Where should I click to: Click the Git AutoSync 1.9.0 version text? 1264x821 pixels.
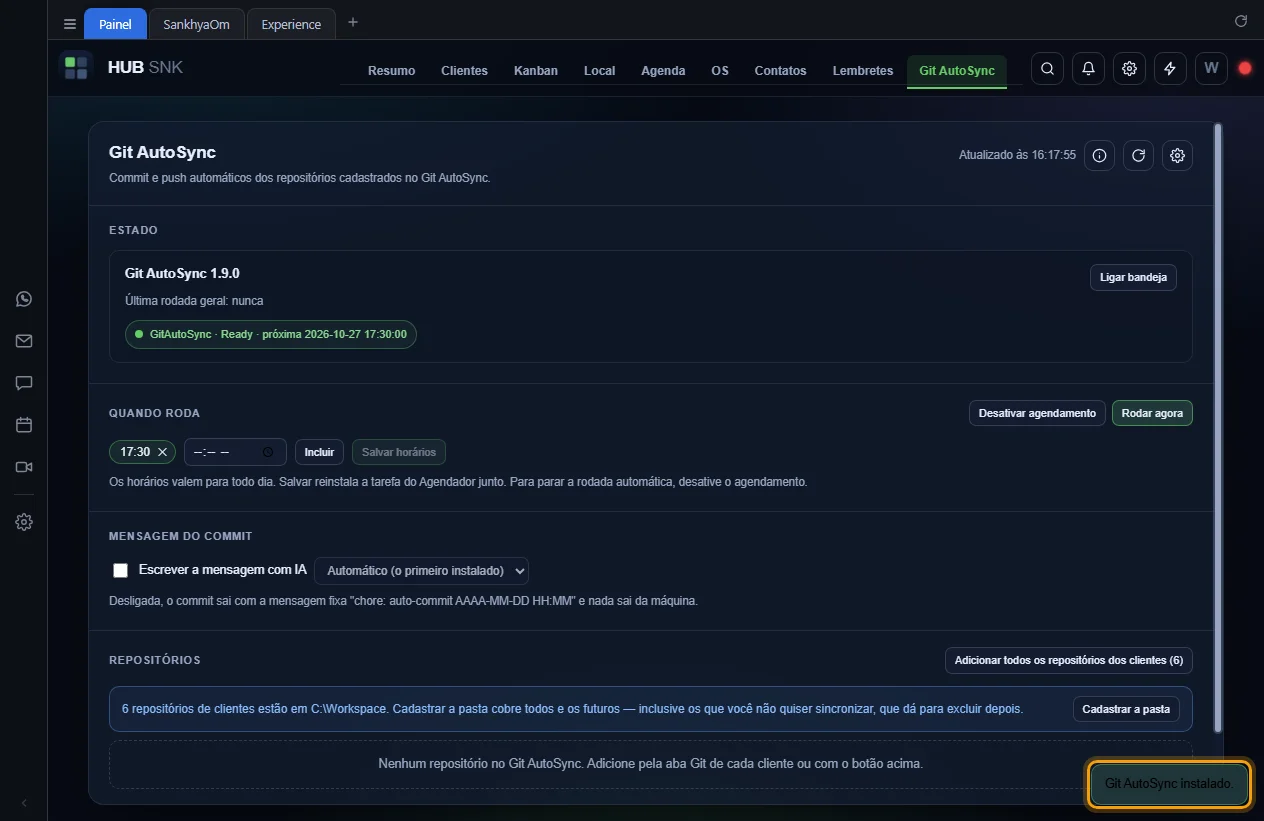pyautogui.click(x=182, y=273)
